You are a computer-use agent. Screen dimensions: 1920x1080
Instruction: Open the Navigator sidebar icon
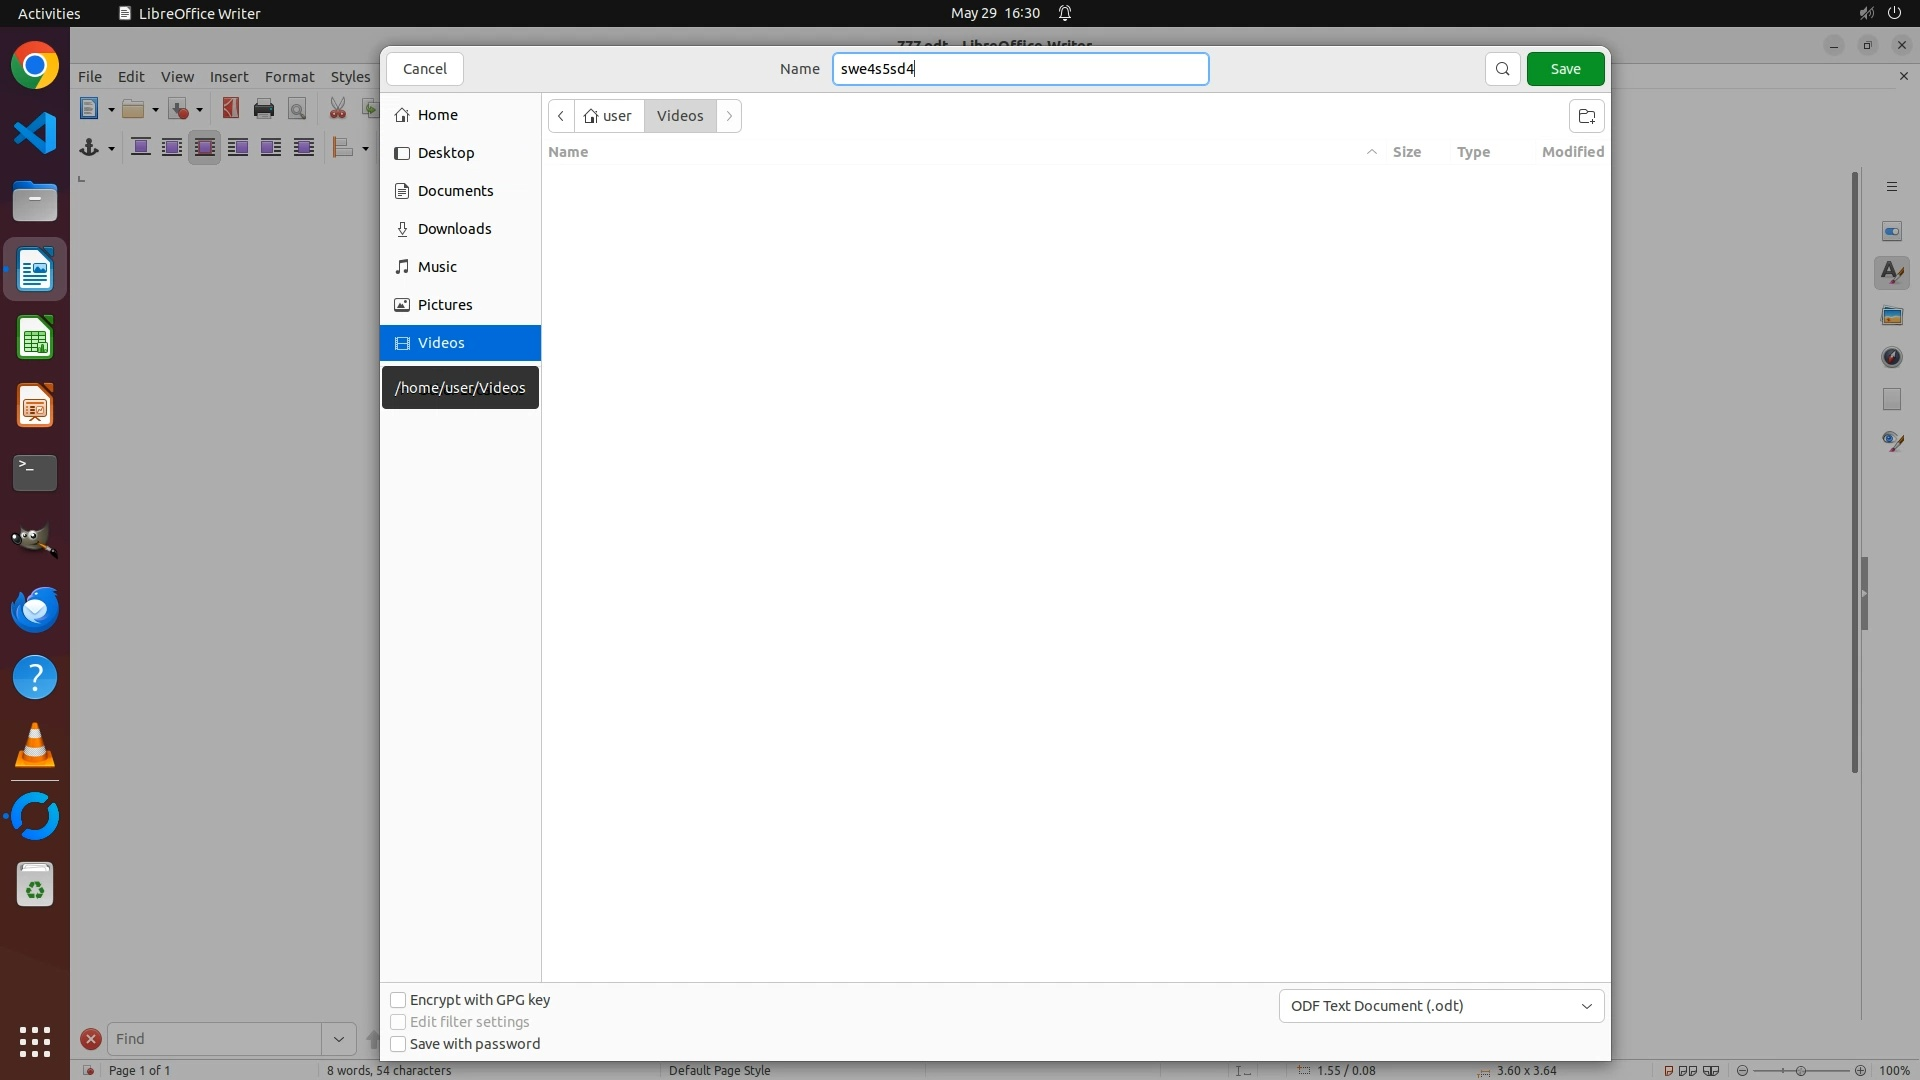[x=1891, y=357]
